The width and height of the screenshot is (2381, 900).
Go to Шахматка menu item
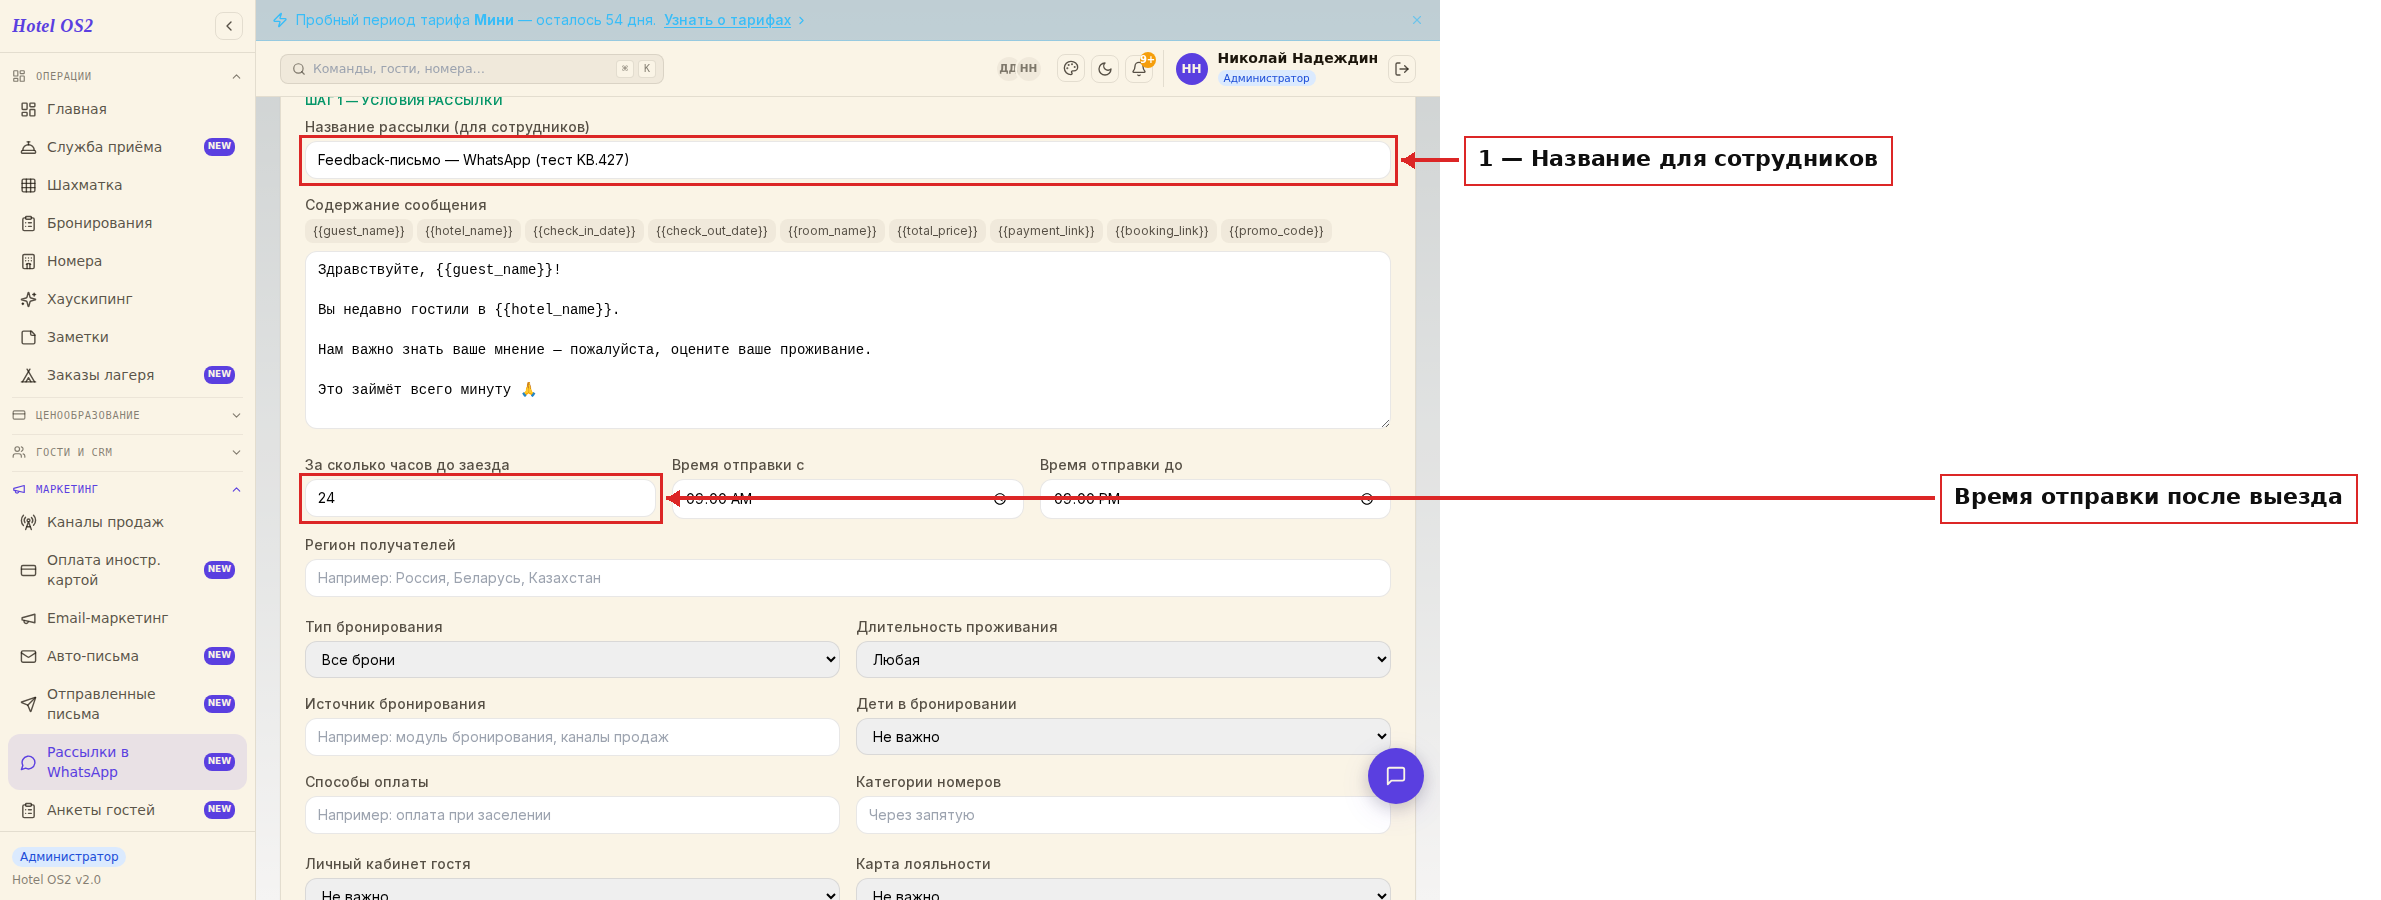click(127, 185)
